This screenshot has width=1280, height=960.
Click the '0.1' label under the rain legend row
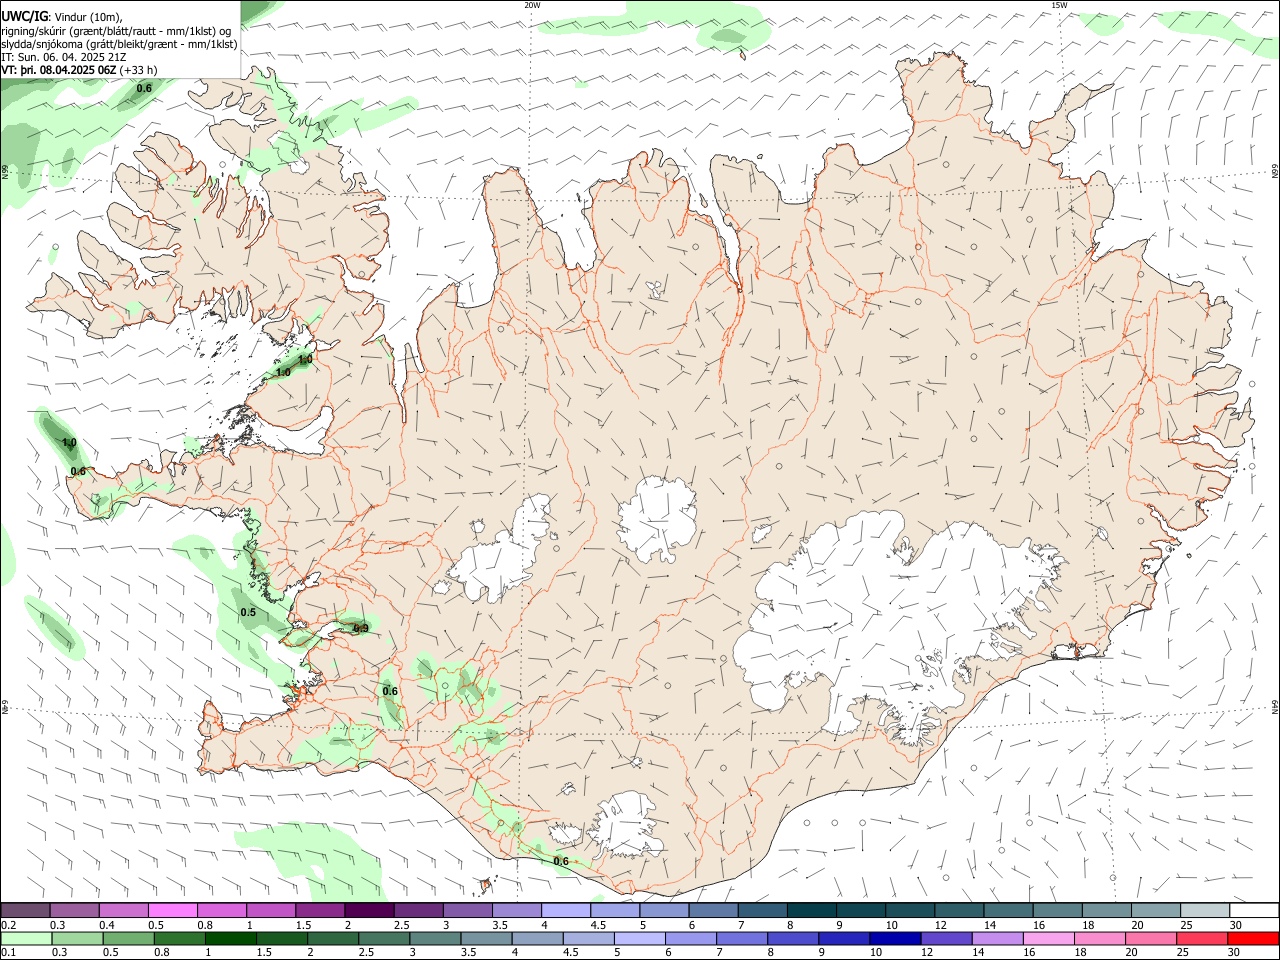(x=9, y=952)
